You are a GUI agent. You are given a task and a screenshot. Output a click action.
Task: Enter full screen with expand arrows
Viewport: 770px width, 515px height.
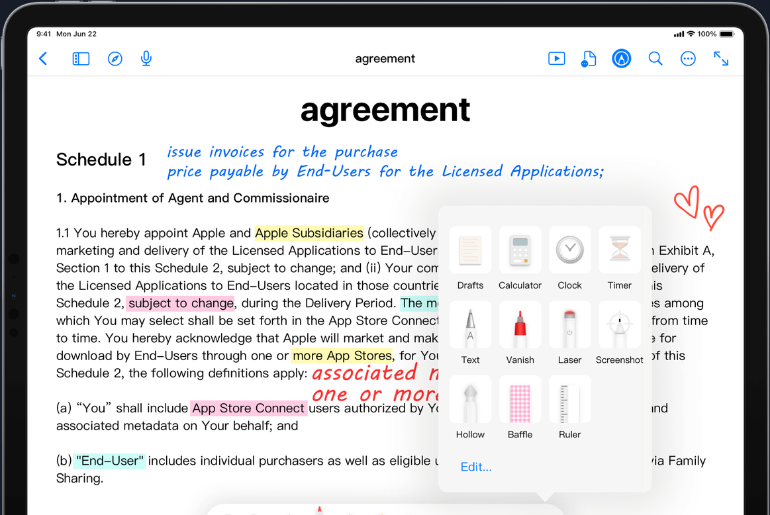(721, 59)
